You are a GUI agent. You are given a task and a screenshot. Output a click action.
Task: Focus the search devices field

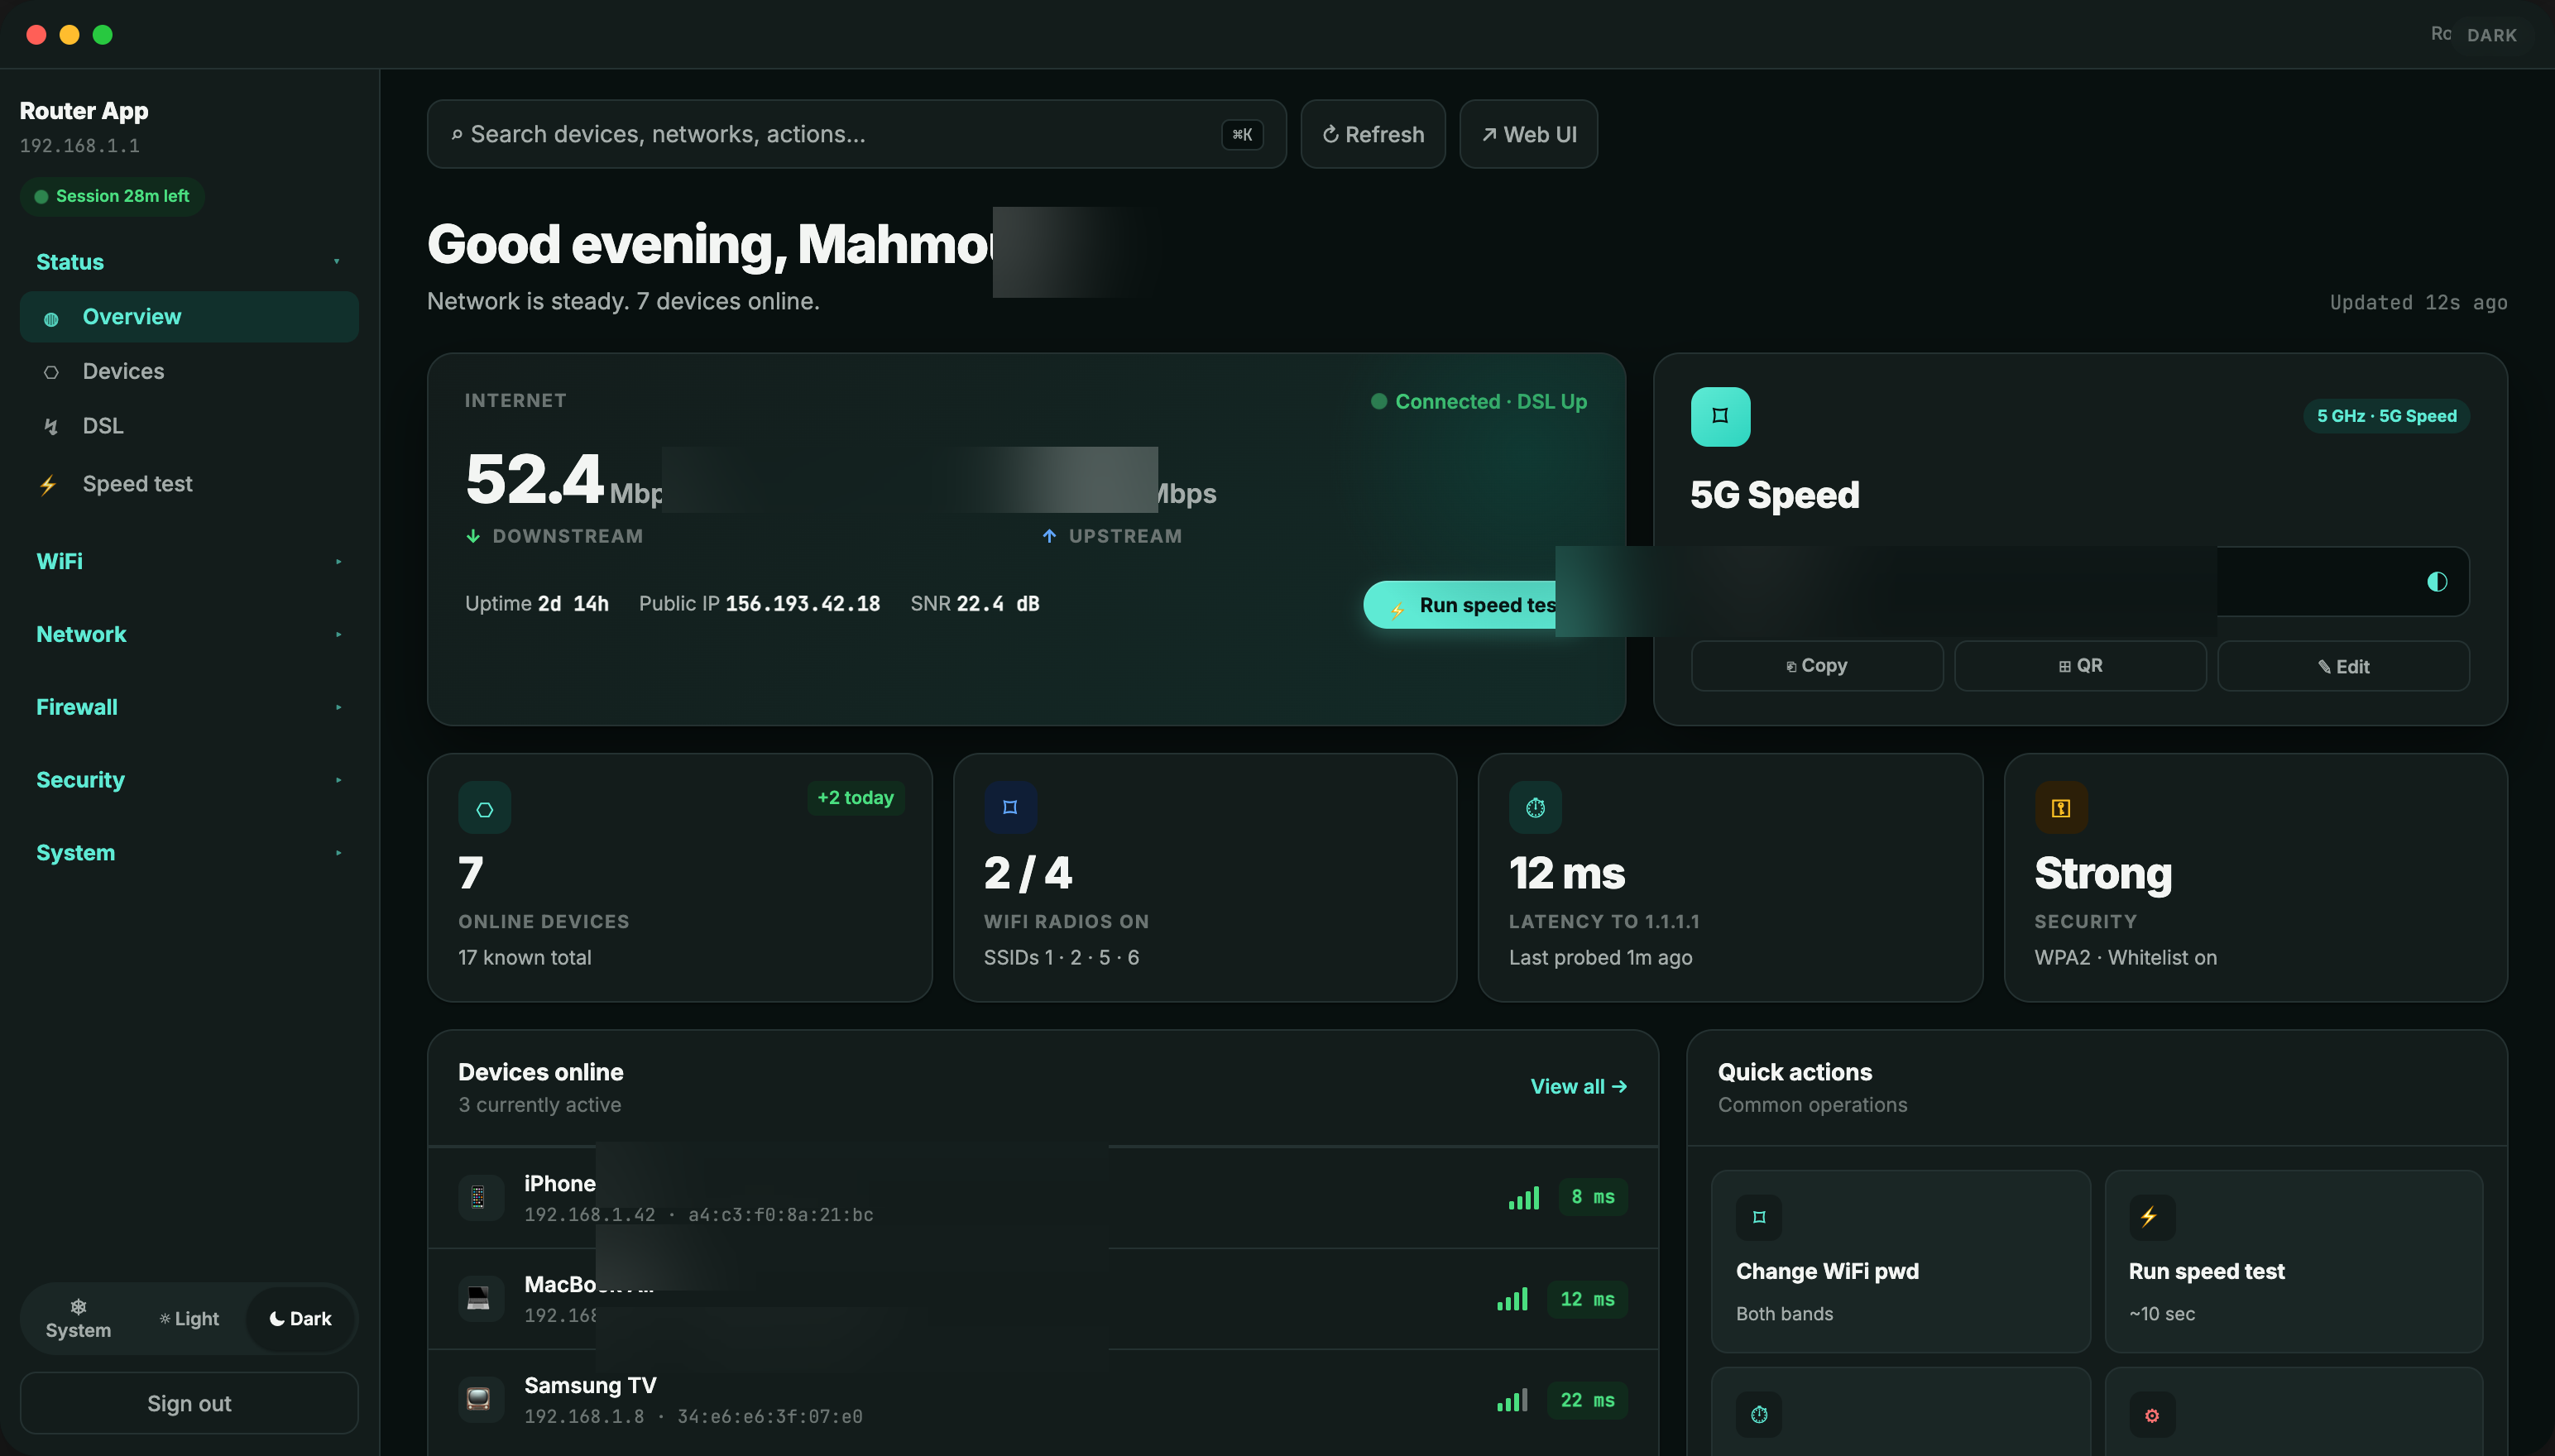point(856,134)
